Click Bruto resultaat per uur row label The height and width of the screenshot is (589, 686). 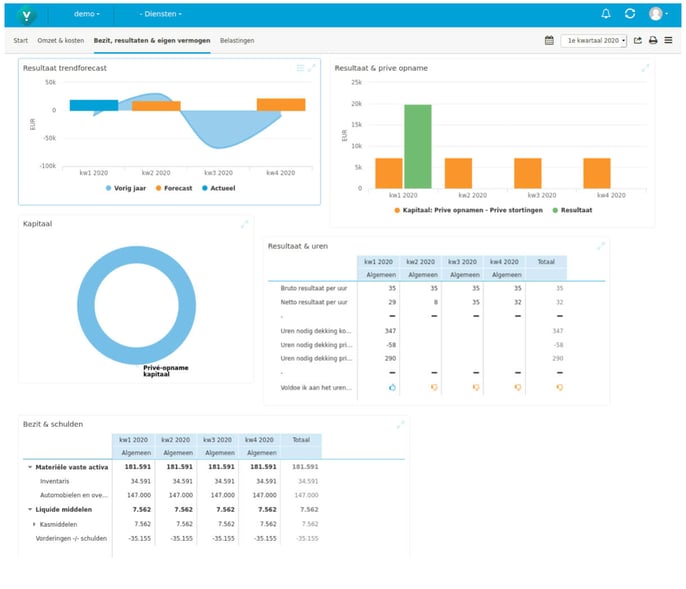click(314, 288)
